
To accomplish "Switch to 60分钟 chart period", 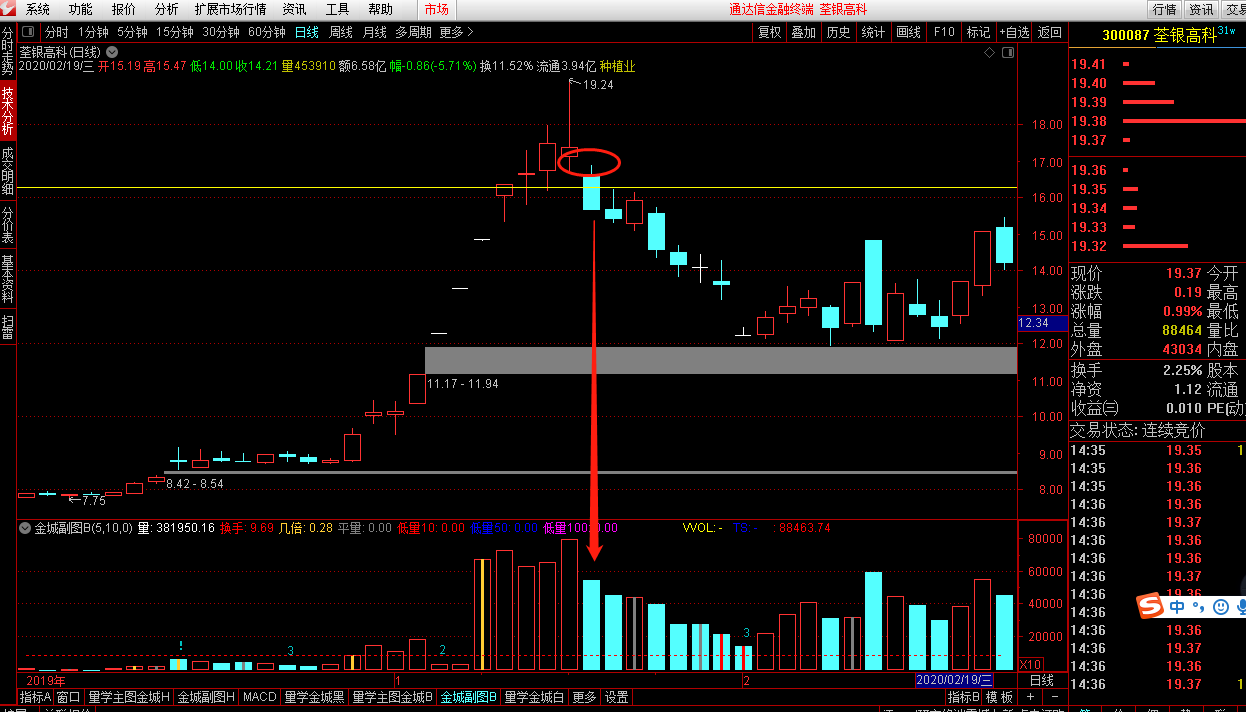I will point(267,32).
